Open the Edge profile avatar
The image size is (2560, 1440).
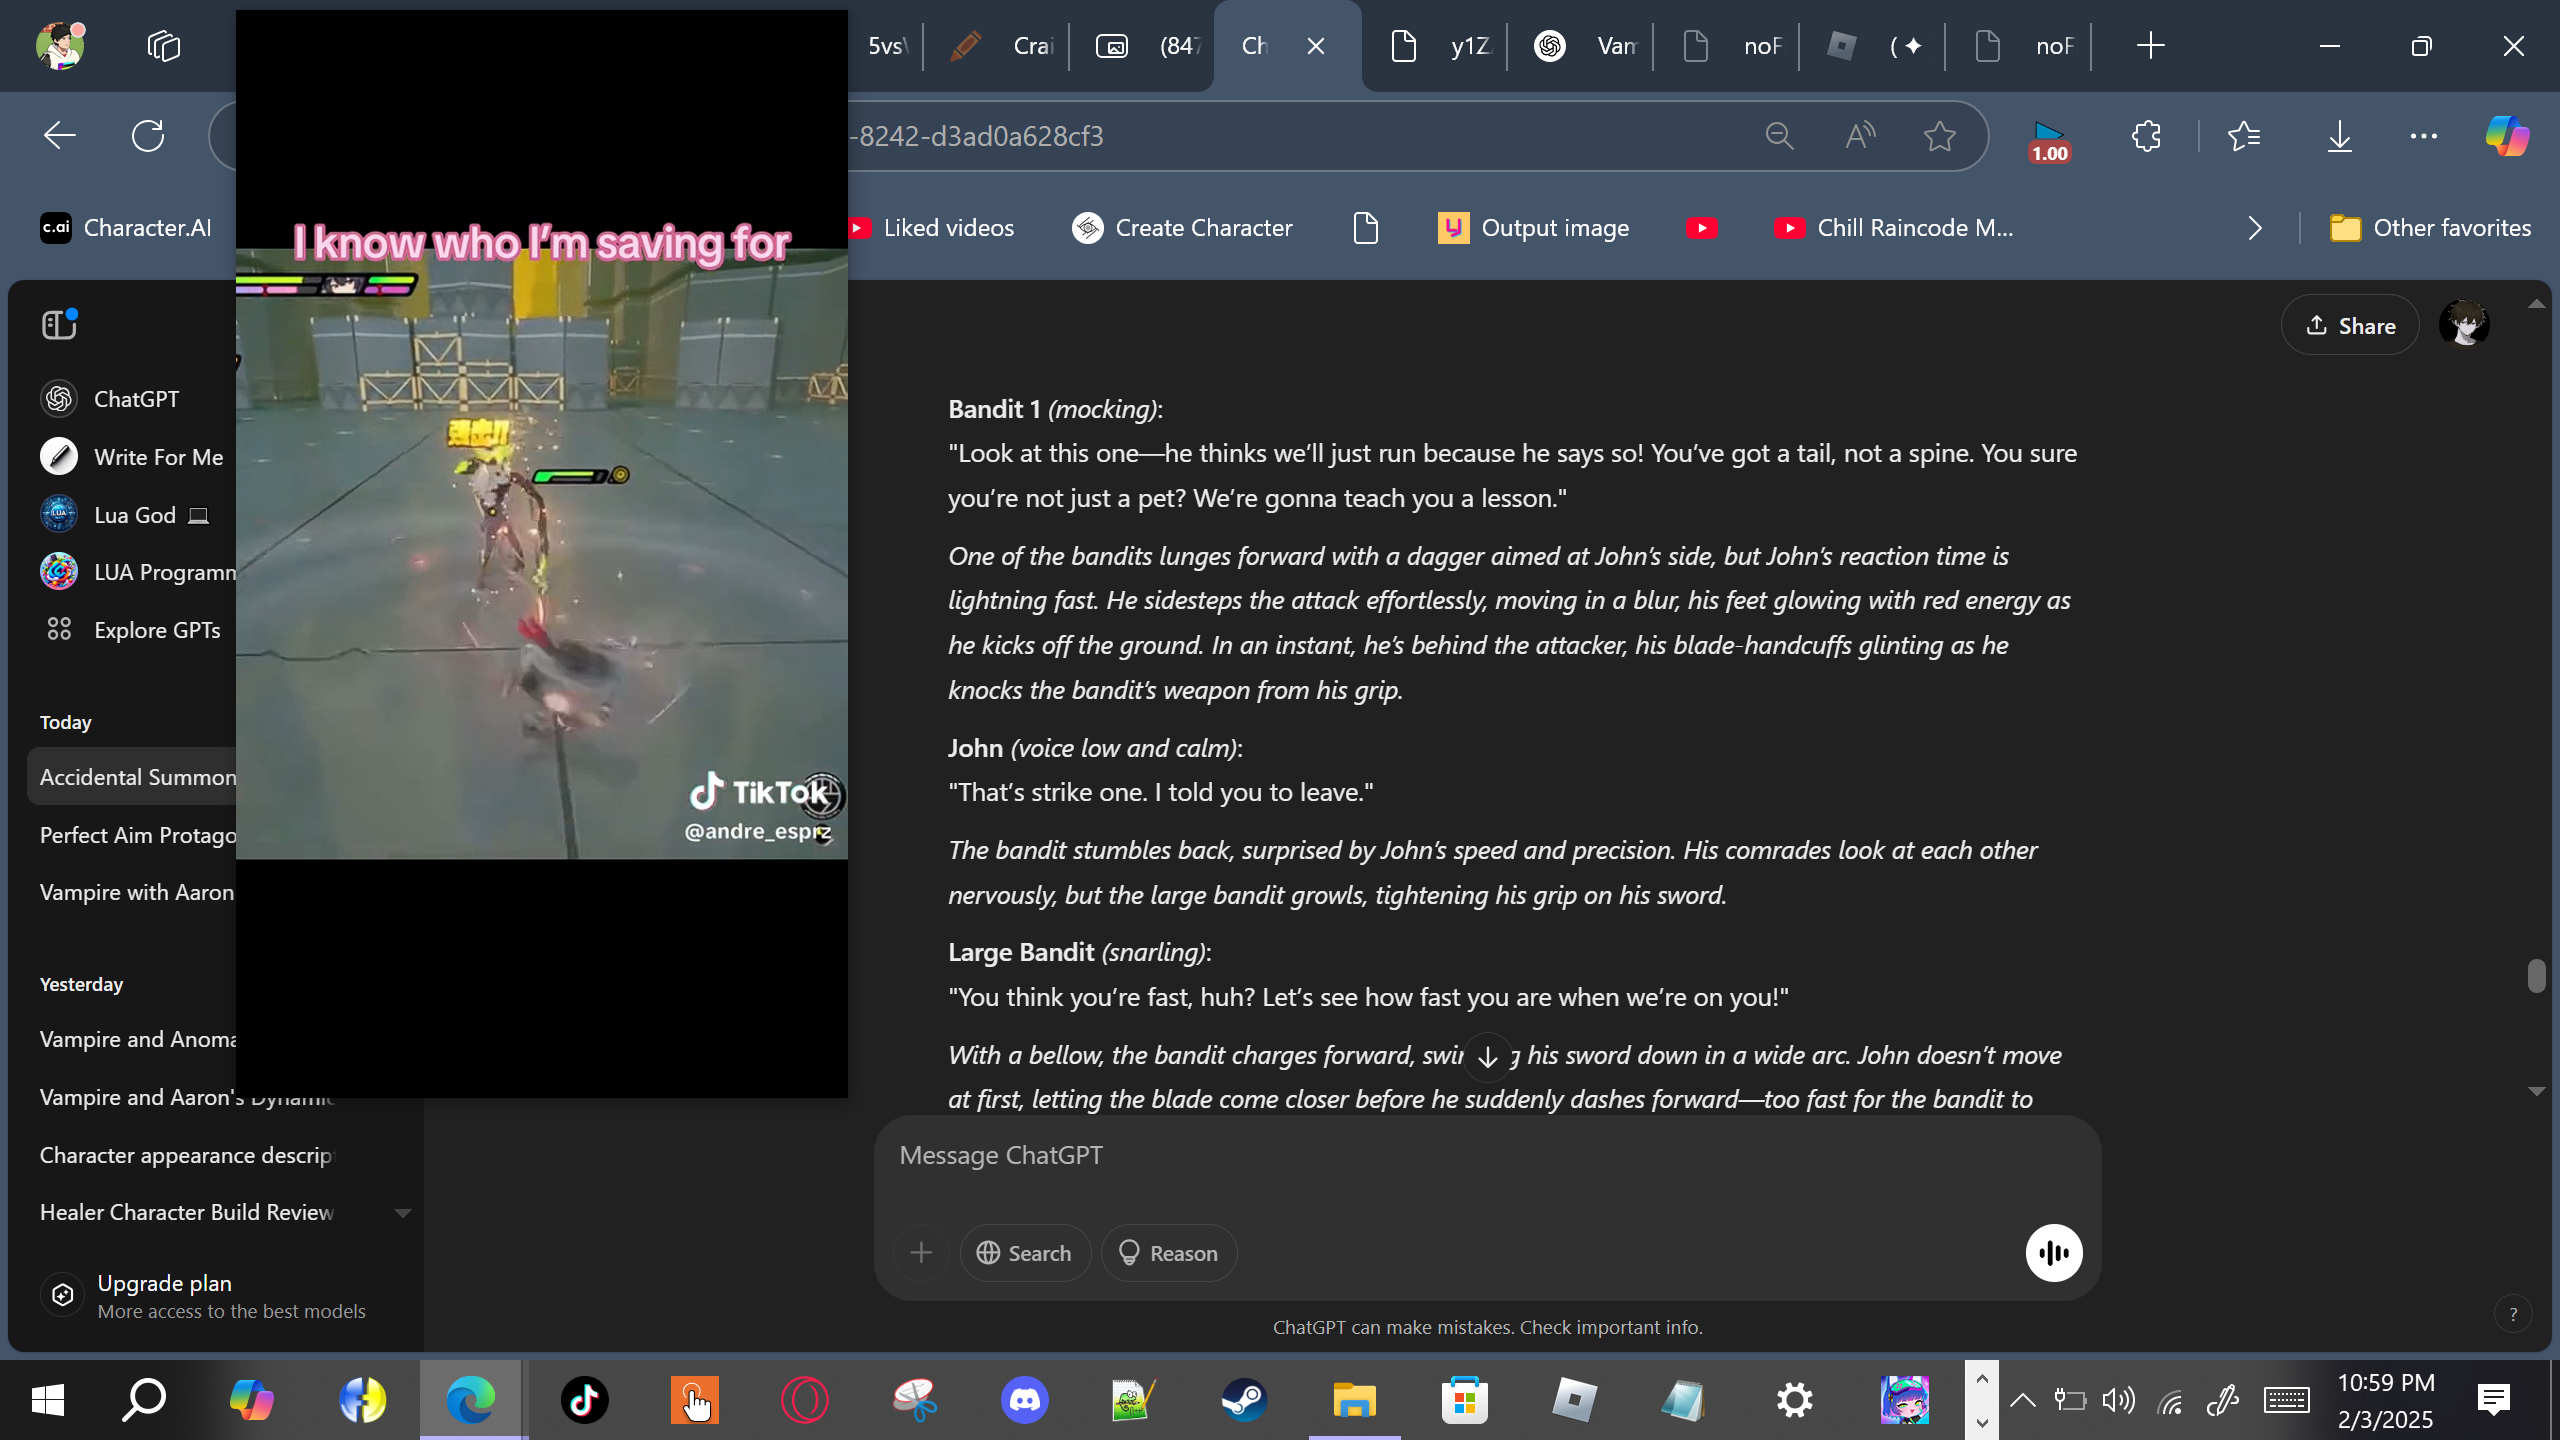[x=60, y=46]
